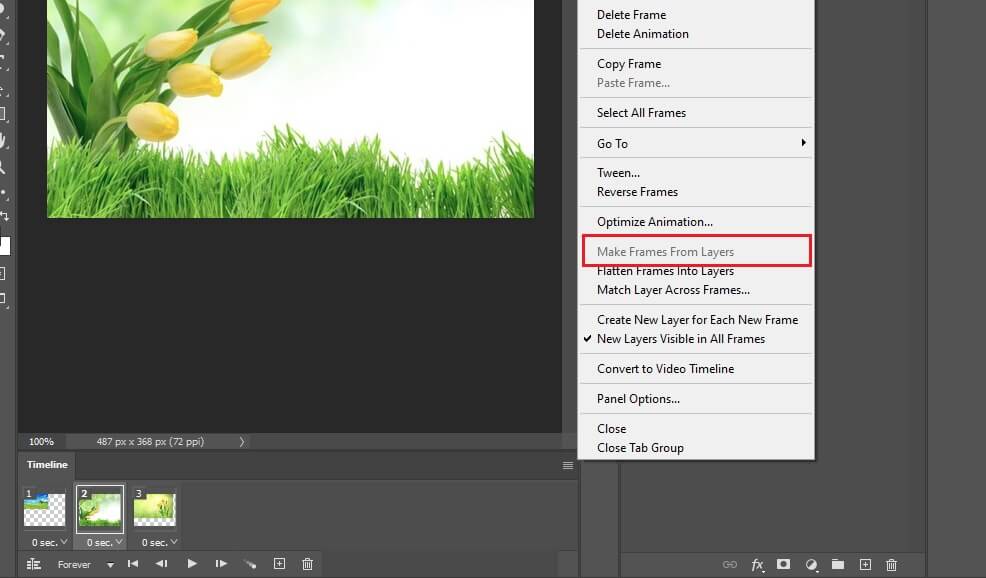Add a new animation frame

pos(279,564)
